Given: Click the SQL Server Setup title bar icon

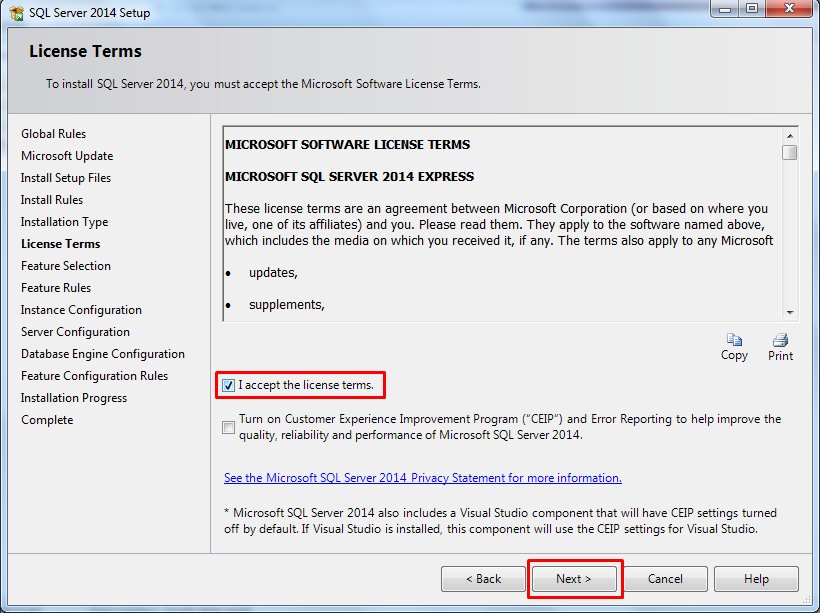Looking at the screenshot, I should pos(16,13).
